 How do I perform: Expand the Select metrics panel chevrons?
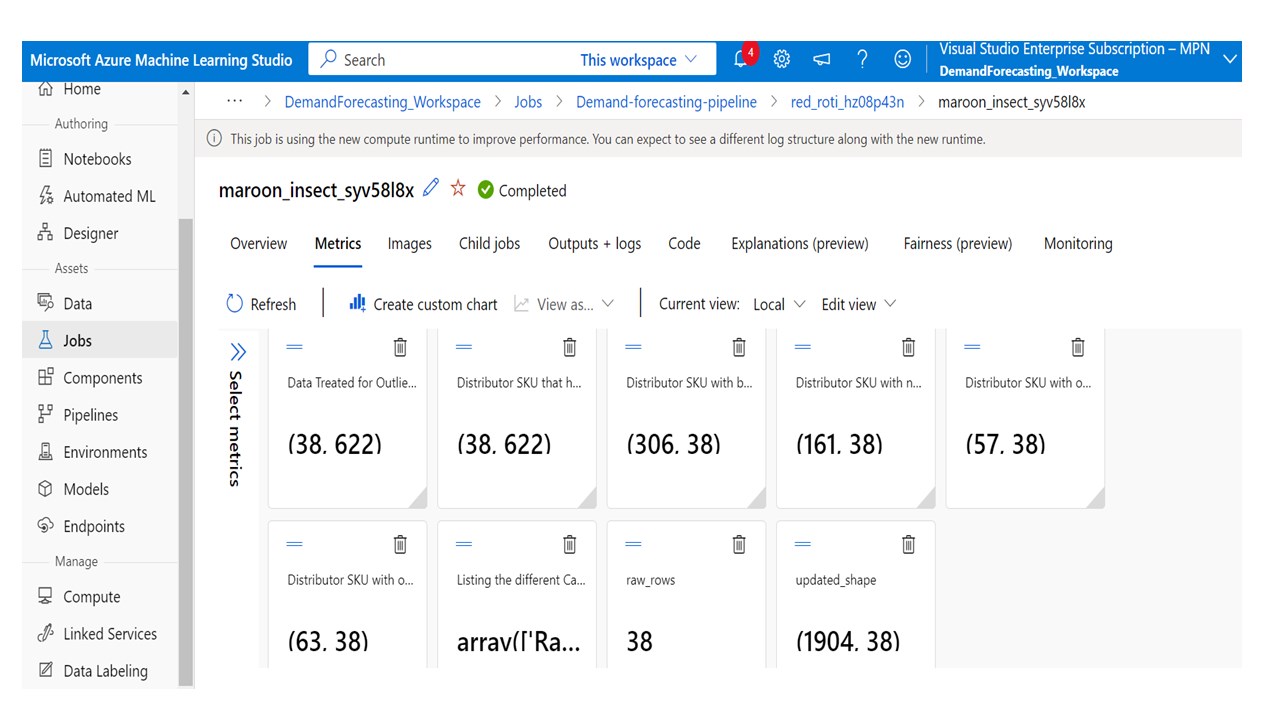tap(238, 351)
